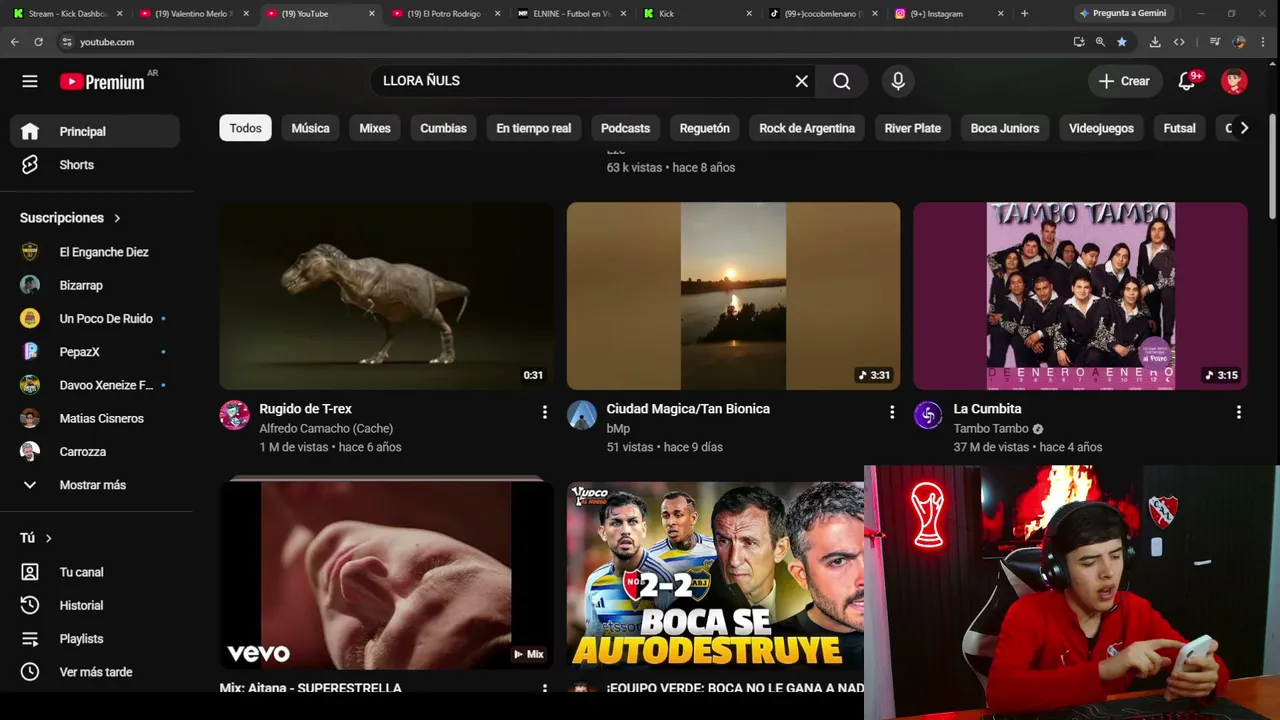Open the notifications bell
Image resolution: width=1280 pixels, height=720 pixels.
pos(1187,81)
